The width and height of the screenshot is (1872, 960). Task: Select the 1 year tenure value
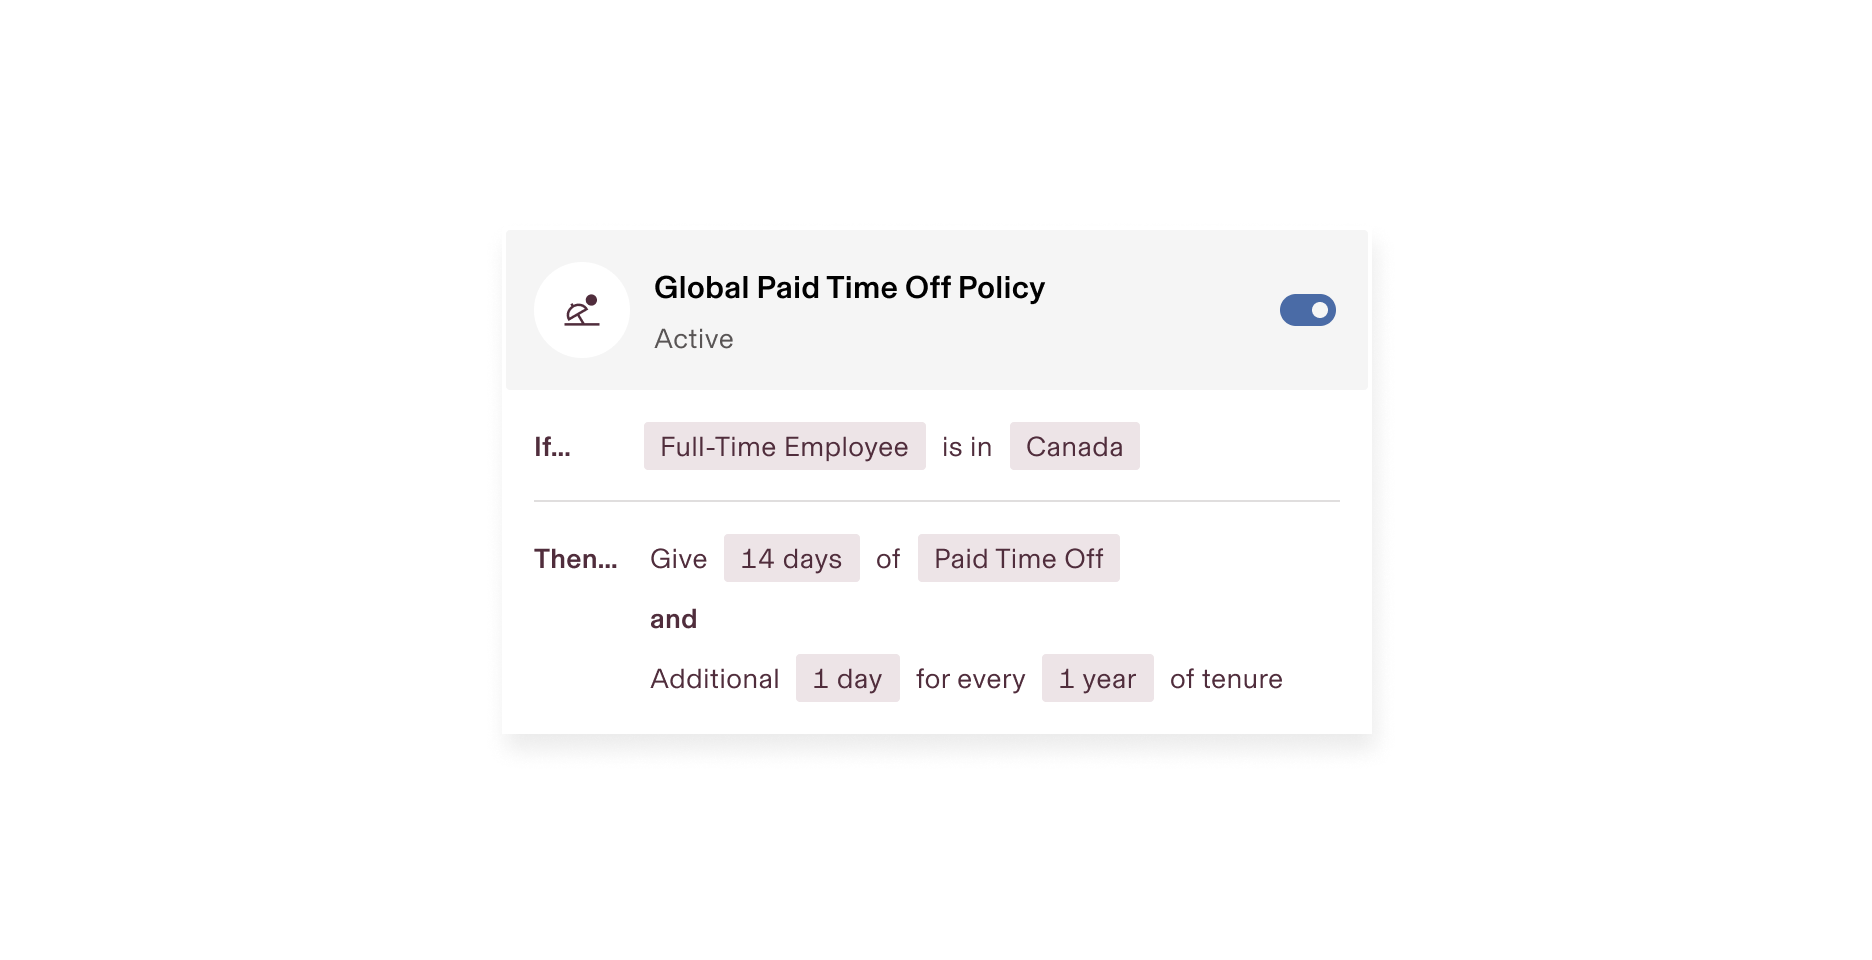[1097, 678]
